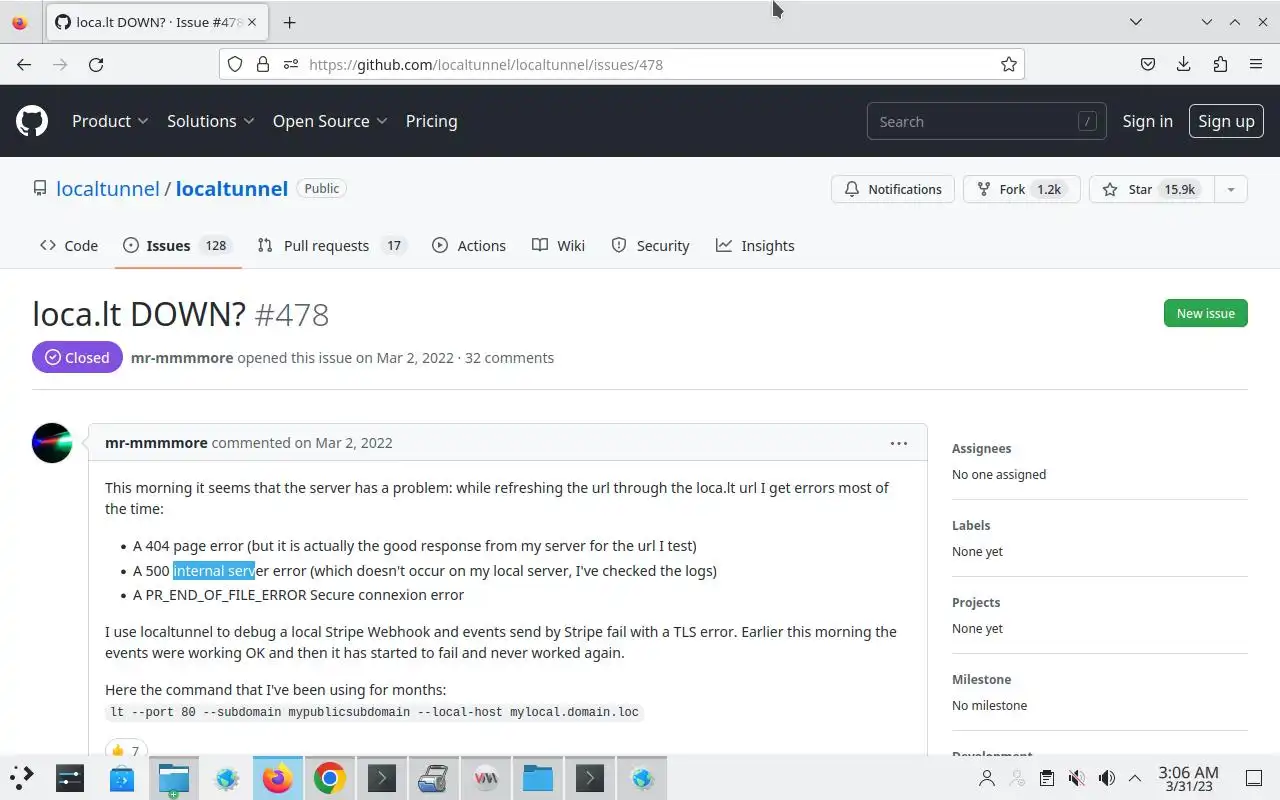Click the Sign up button
Image resolution: width=1280 pixels, height=800 pixels.
click(x=1226, y=121)
